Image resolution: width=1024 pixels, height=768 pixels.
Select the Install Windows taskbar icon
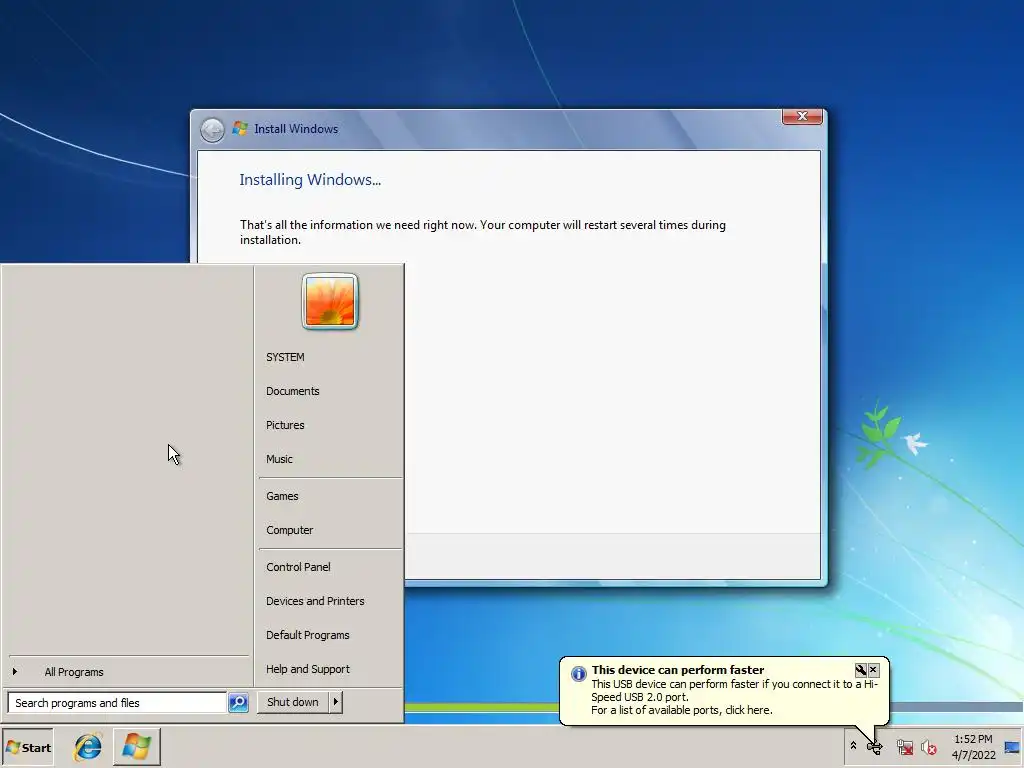(136, 747)
